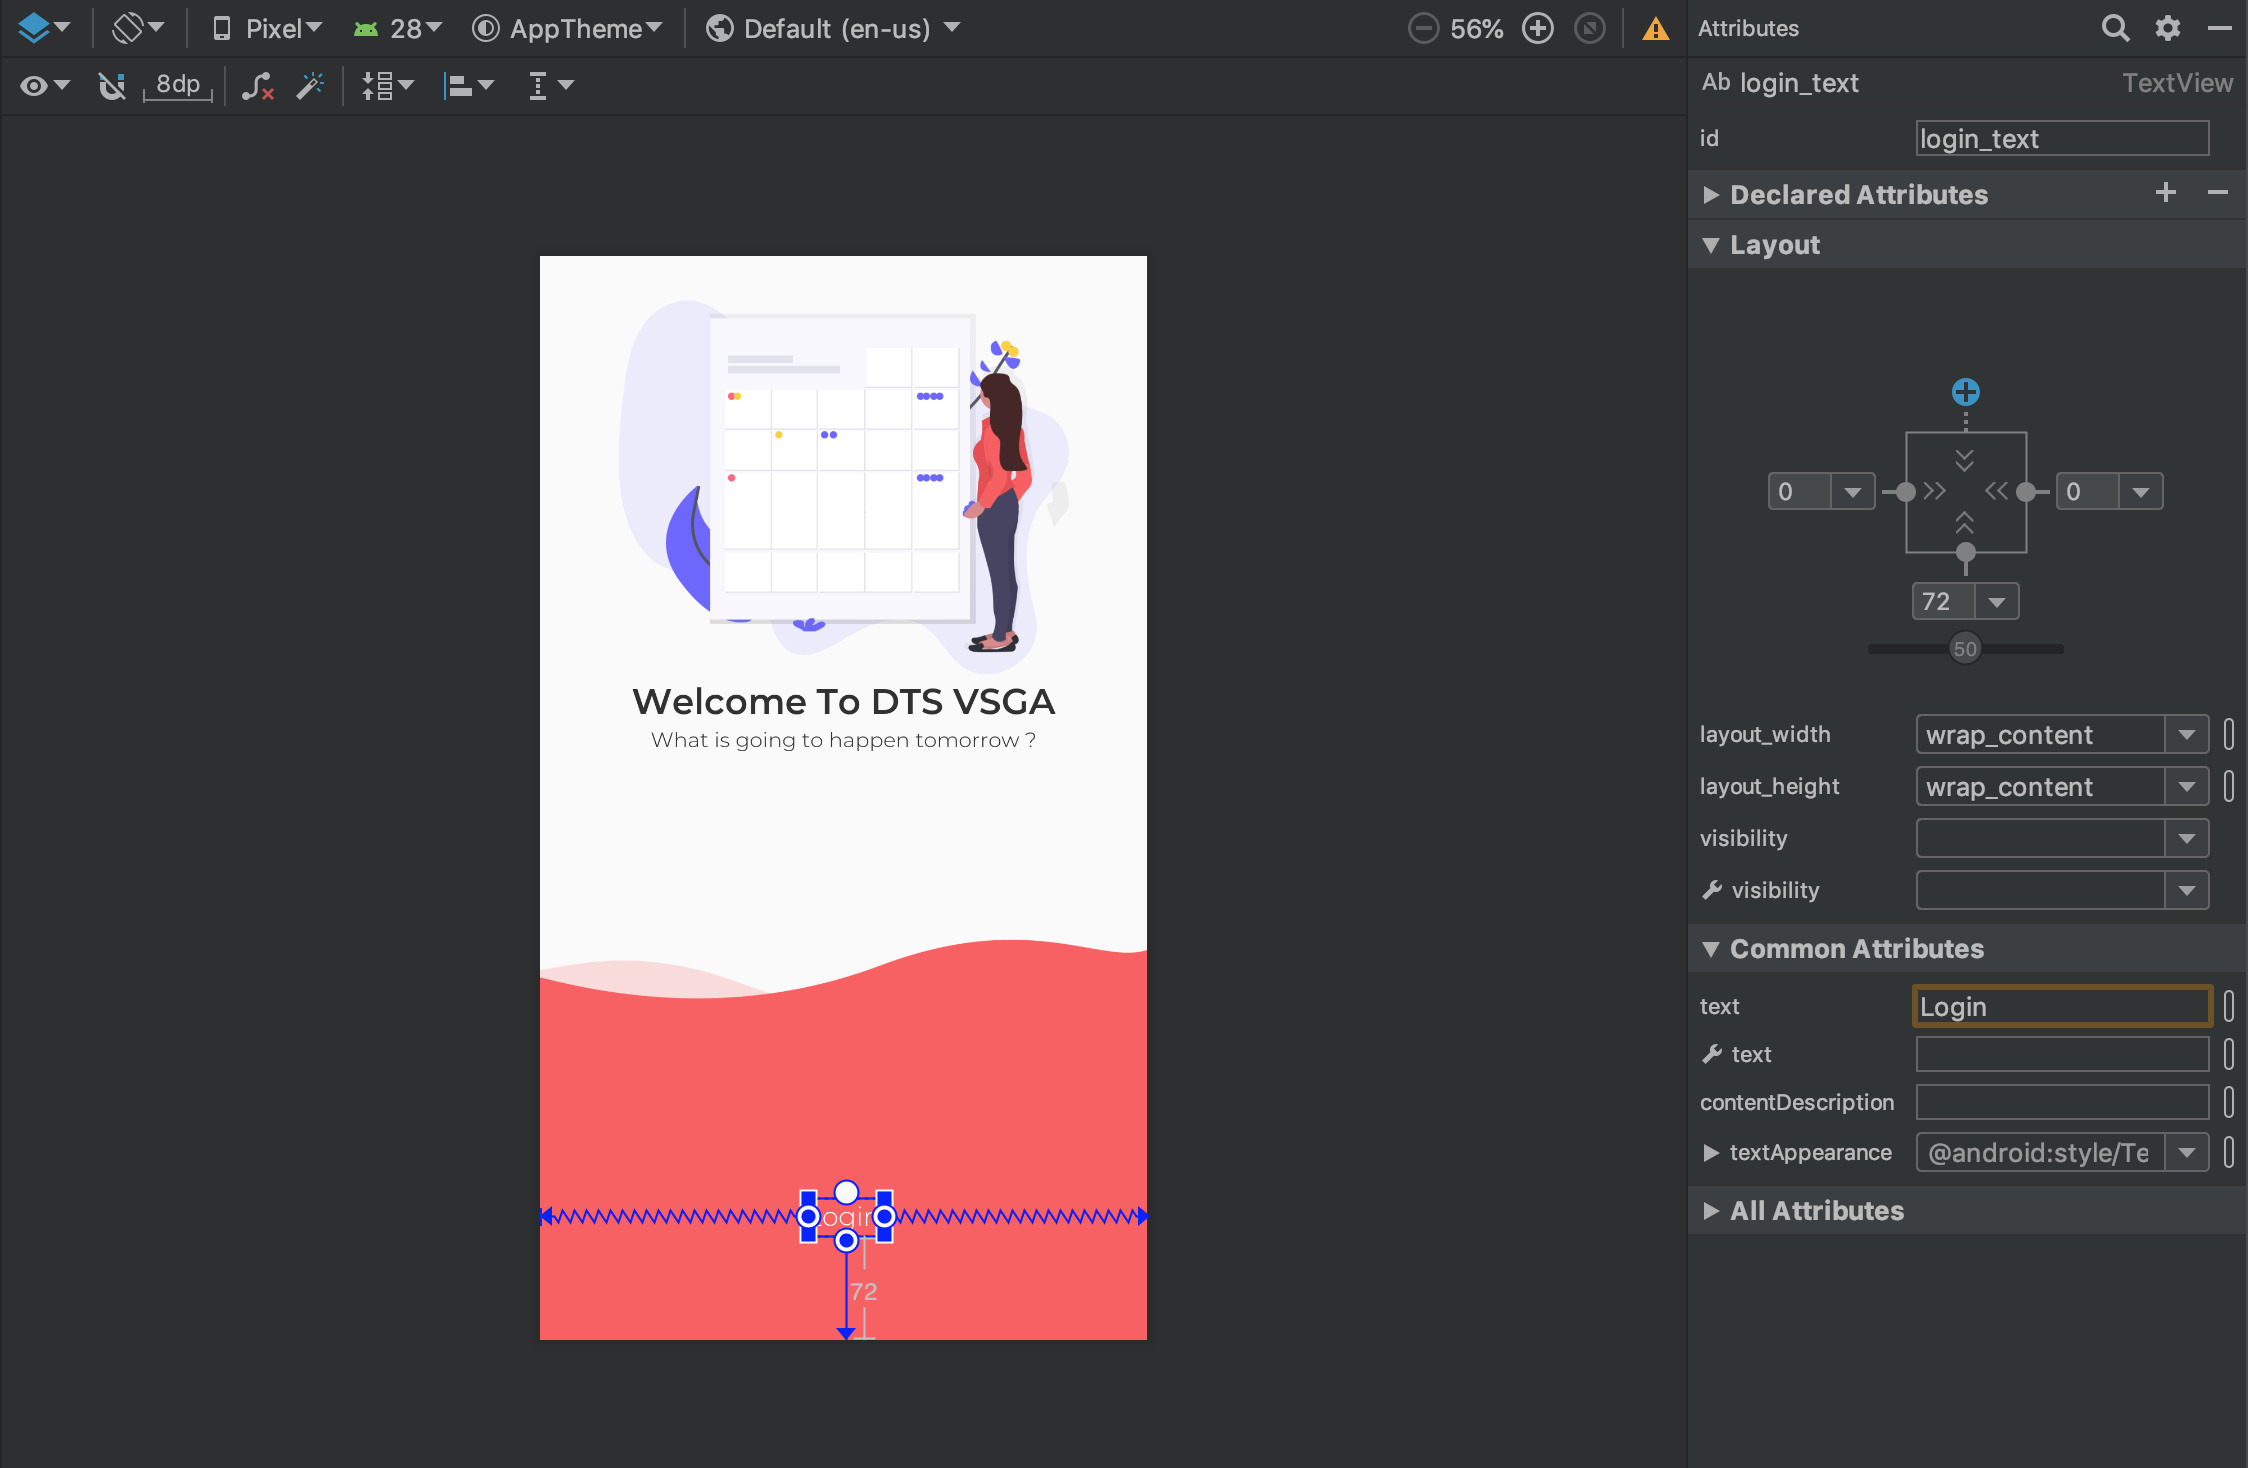The width and height of the screenshot is (2248, 1468).
Task: Adjust the bottom margin value slider
Action: click(1965, 647)
